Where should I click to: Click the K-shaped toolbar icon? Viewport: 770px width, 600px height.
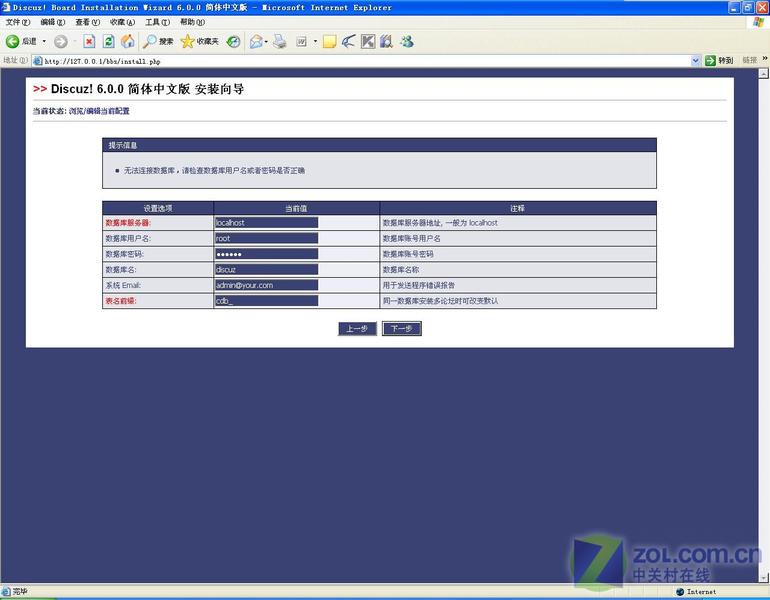point(368,42)
